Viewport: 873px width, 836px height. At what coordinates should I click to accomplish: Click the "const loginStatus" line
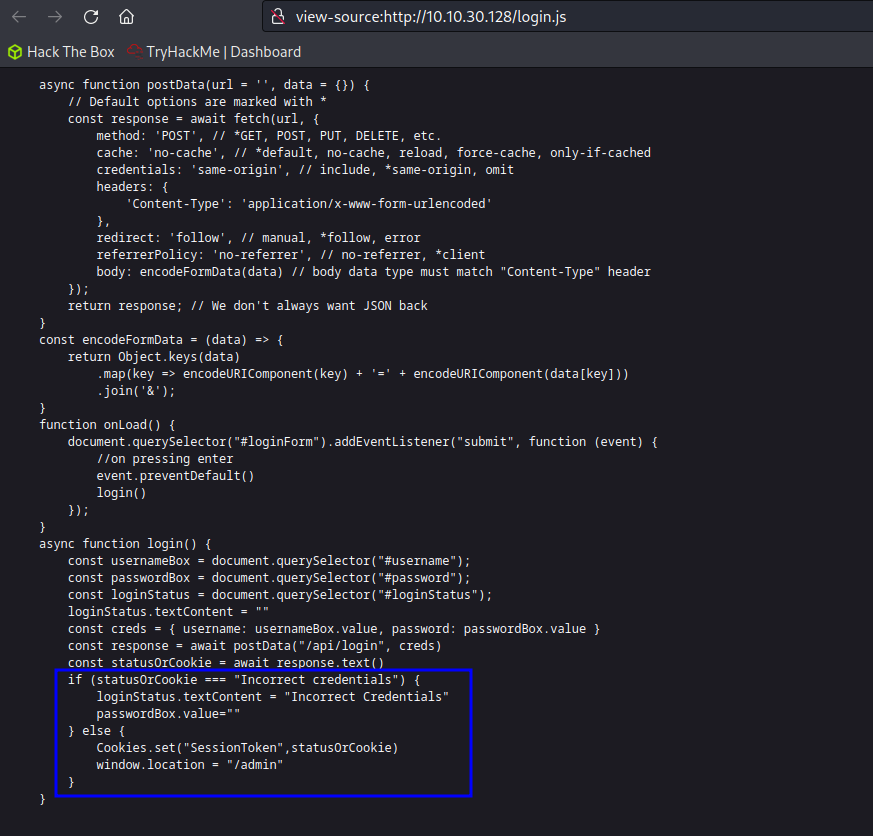point(280,594)
